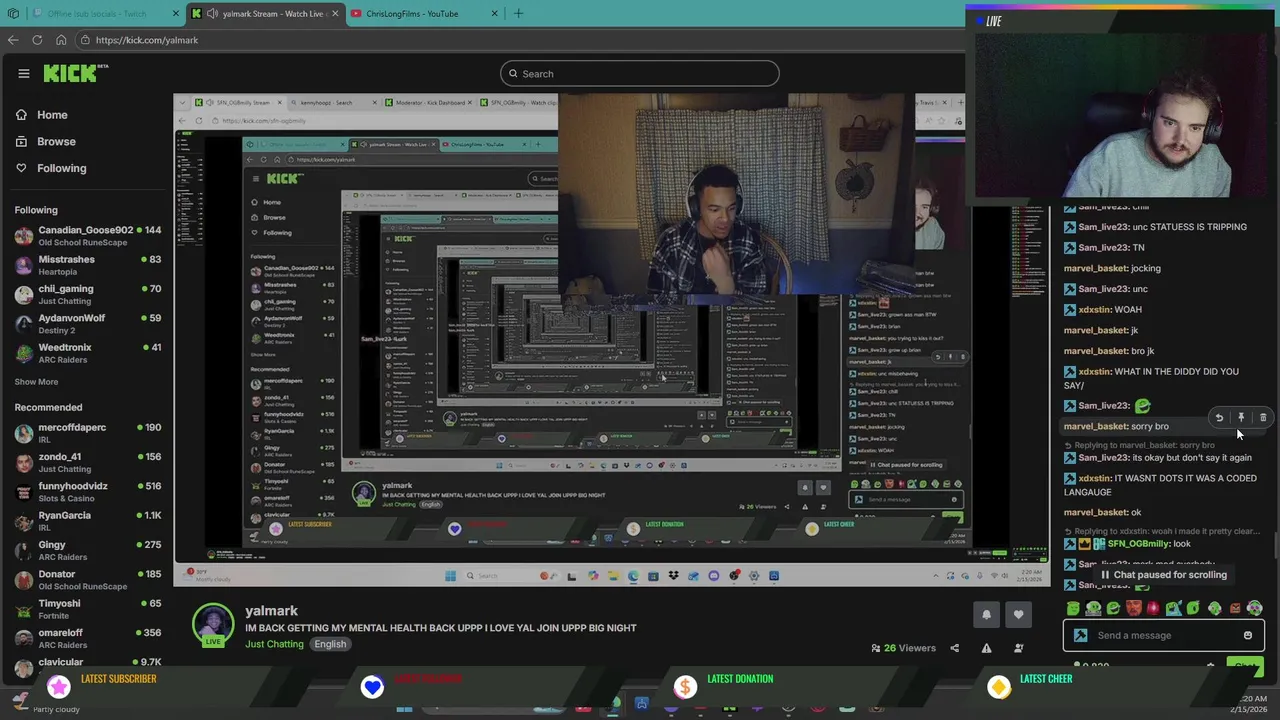Click the English language tag
Image resolution: width=1280 pixels, height=720 pixels.
(330, 644)
